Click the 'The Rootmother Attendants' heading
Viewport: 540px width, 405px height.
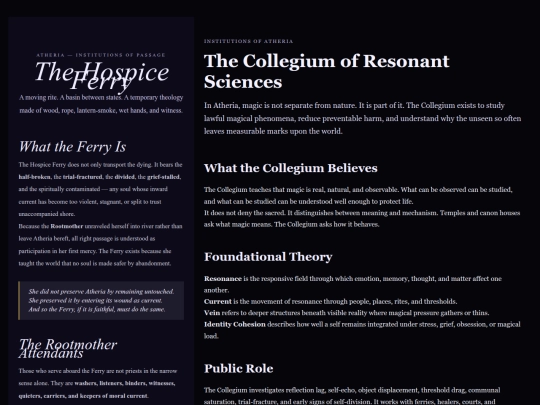(x=68, y=349)
